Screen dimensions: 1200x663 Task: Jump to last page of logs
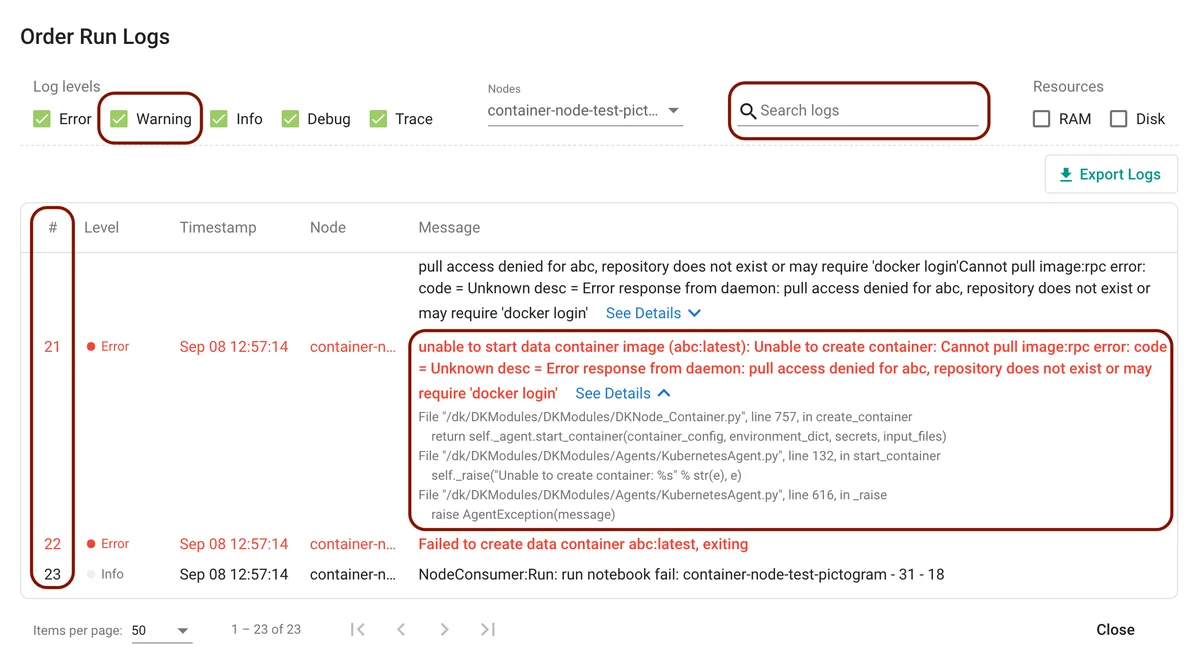click(487, 629)
